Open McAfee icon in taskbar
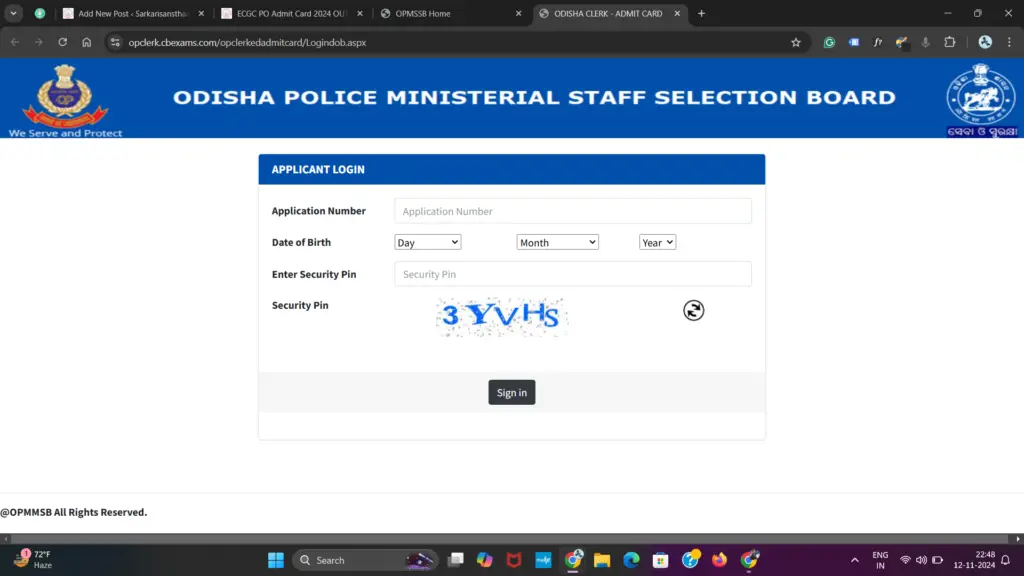Screen dimensions: 1024x576 pos(514,560)
